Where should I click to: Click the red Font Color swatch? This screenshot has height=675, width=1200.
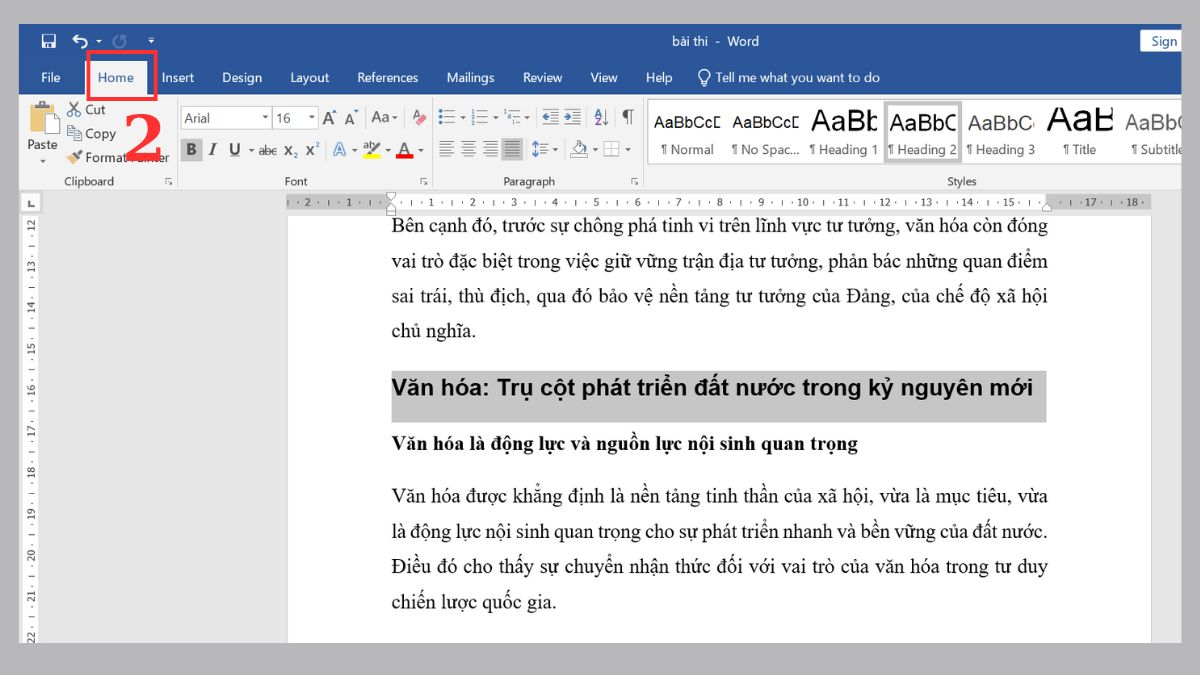click(404, 150)
